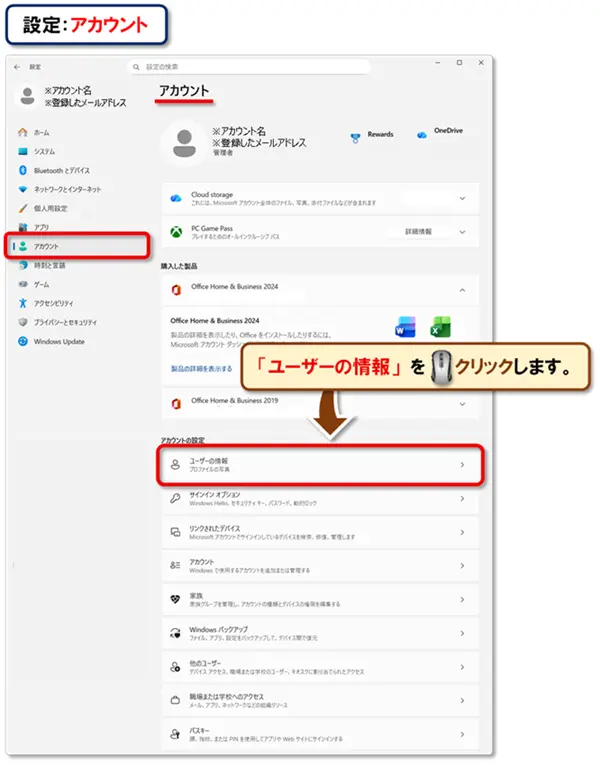This screenshot has height=765, width=600.
Task: Click the Rewards medal icon
Action: click(356, 139)
